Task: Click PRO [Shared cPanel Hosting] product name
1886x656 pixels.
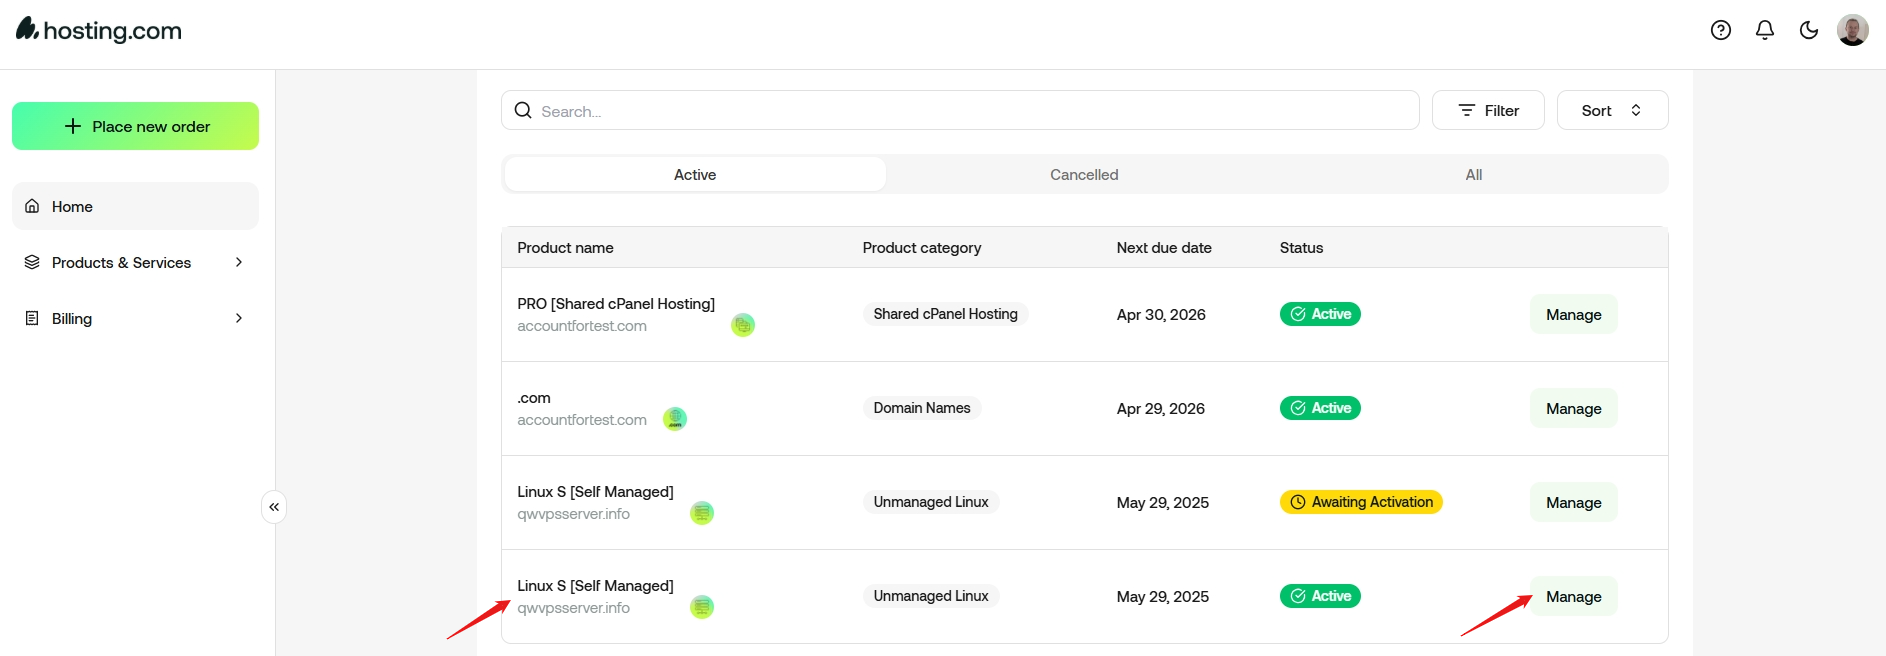Action: [616, 303]
